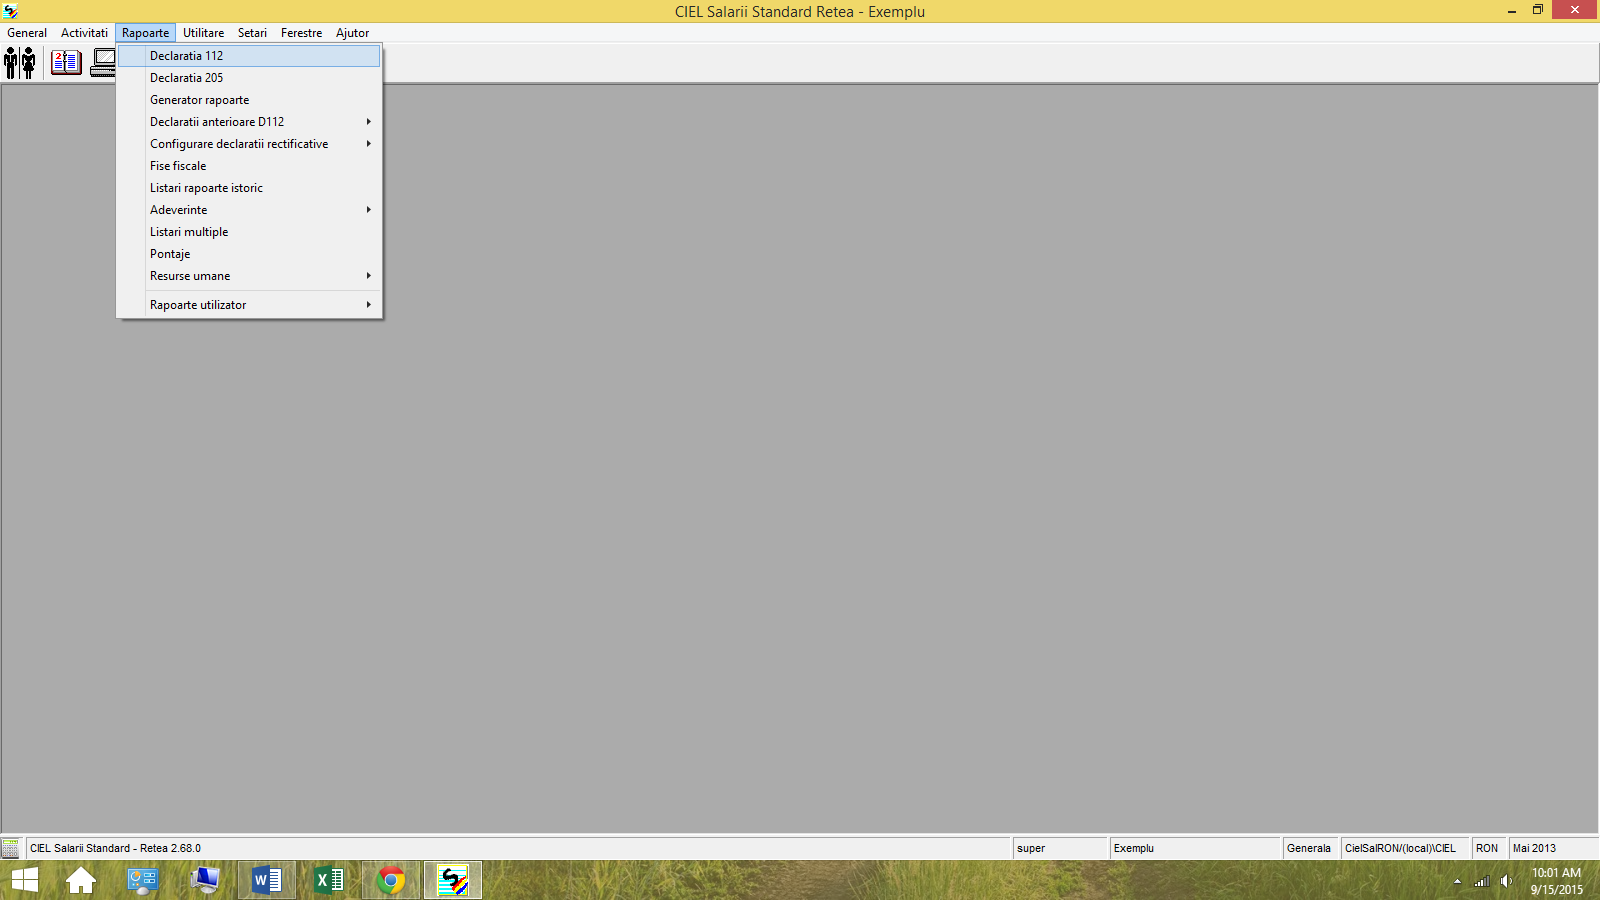
Task: Click status bar text 'CIEL Salarii Standard - Retea 2.68.0'
Action: 115,848
